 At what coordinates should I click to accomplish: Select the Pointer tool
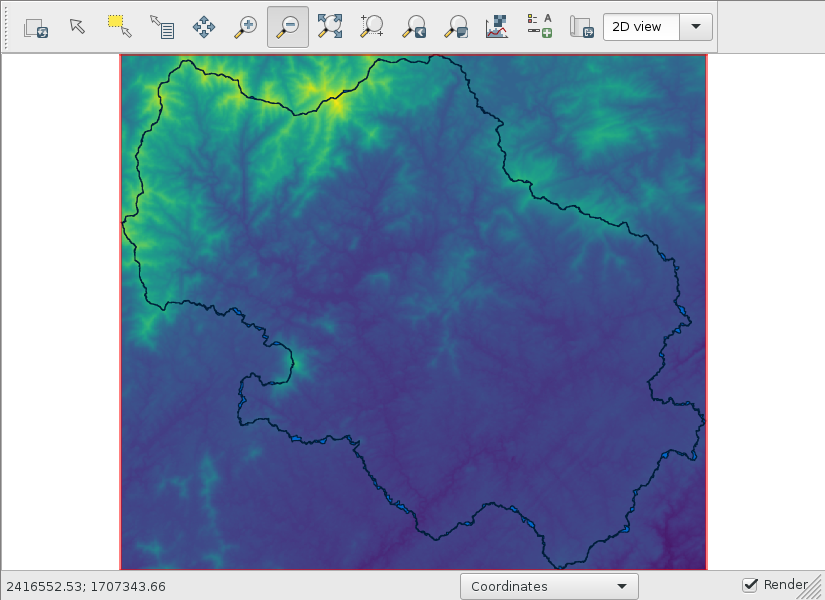coord(78,27)
